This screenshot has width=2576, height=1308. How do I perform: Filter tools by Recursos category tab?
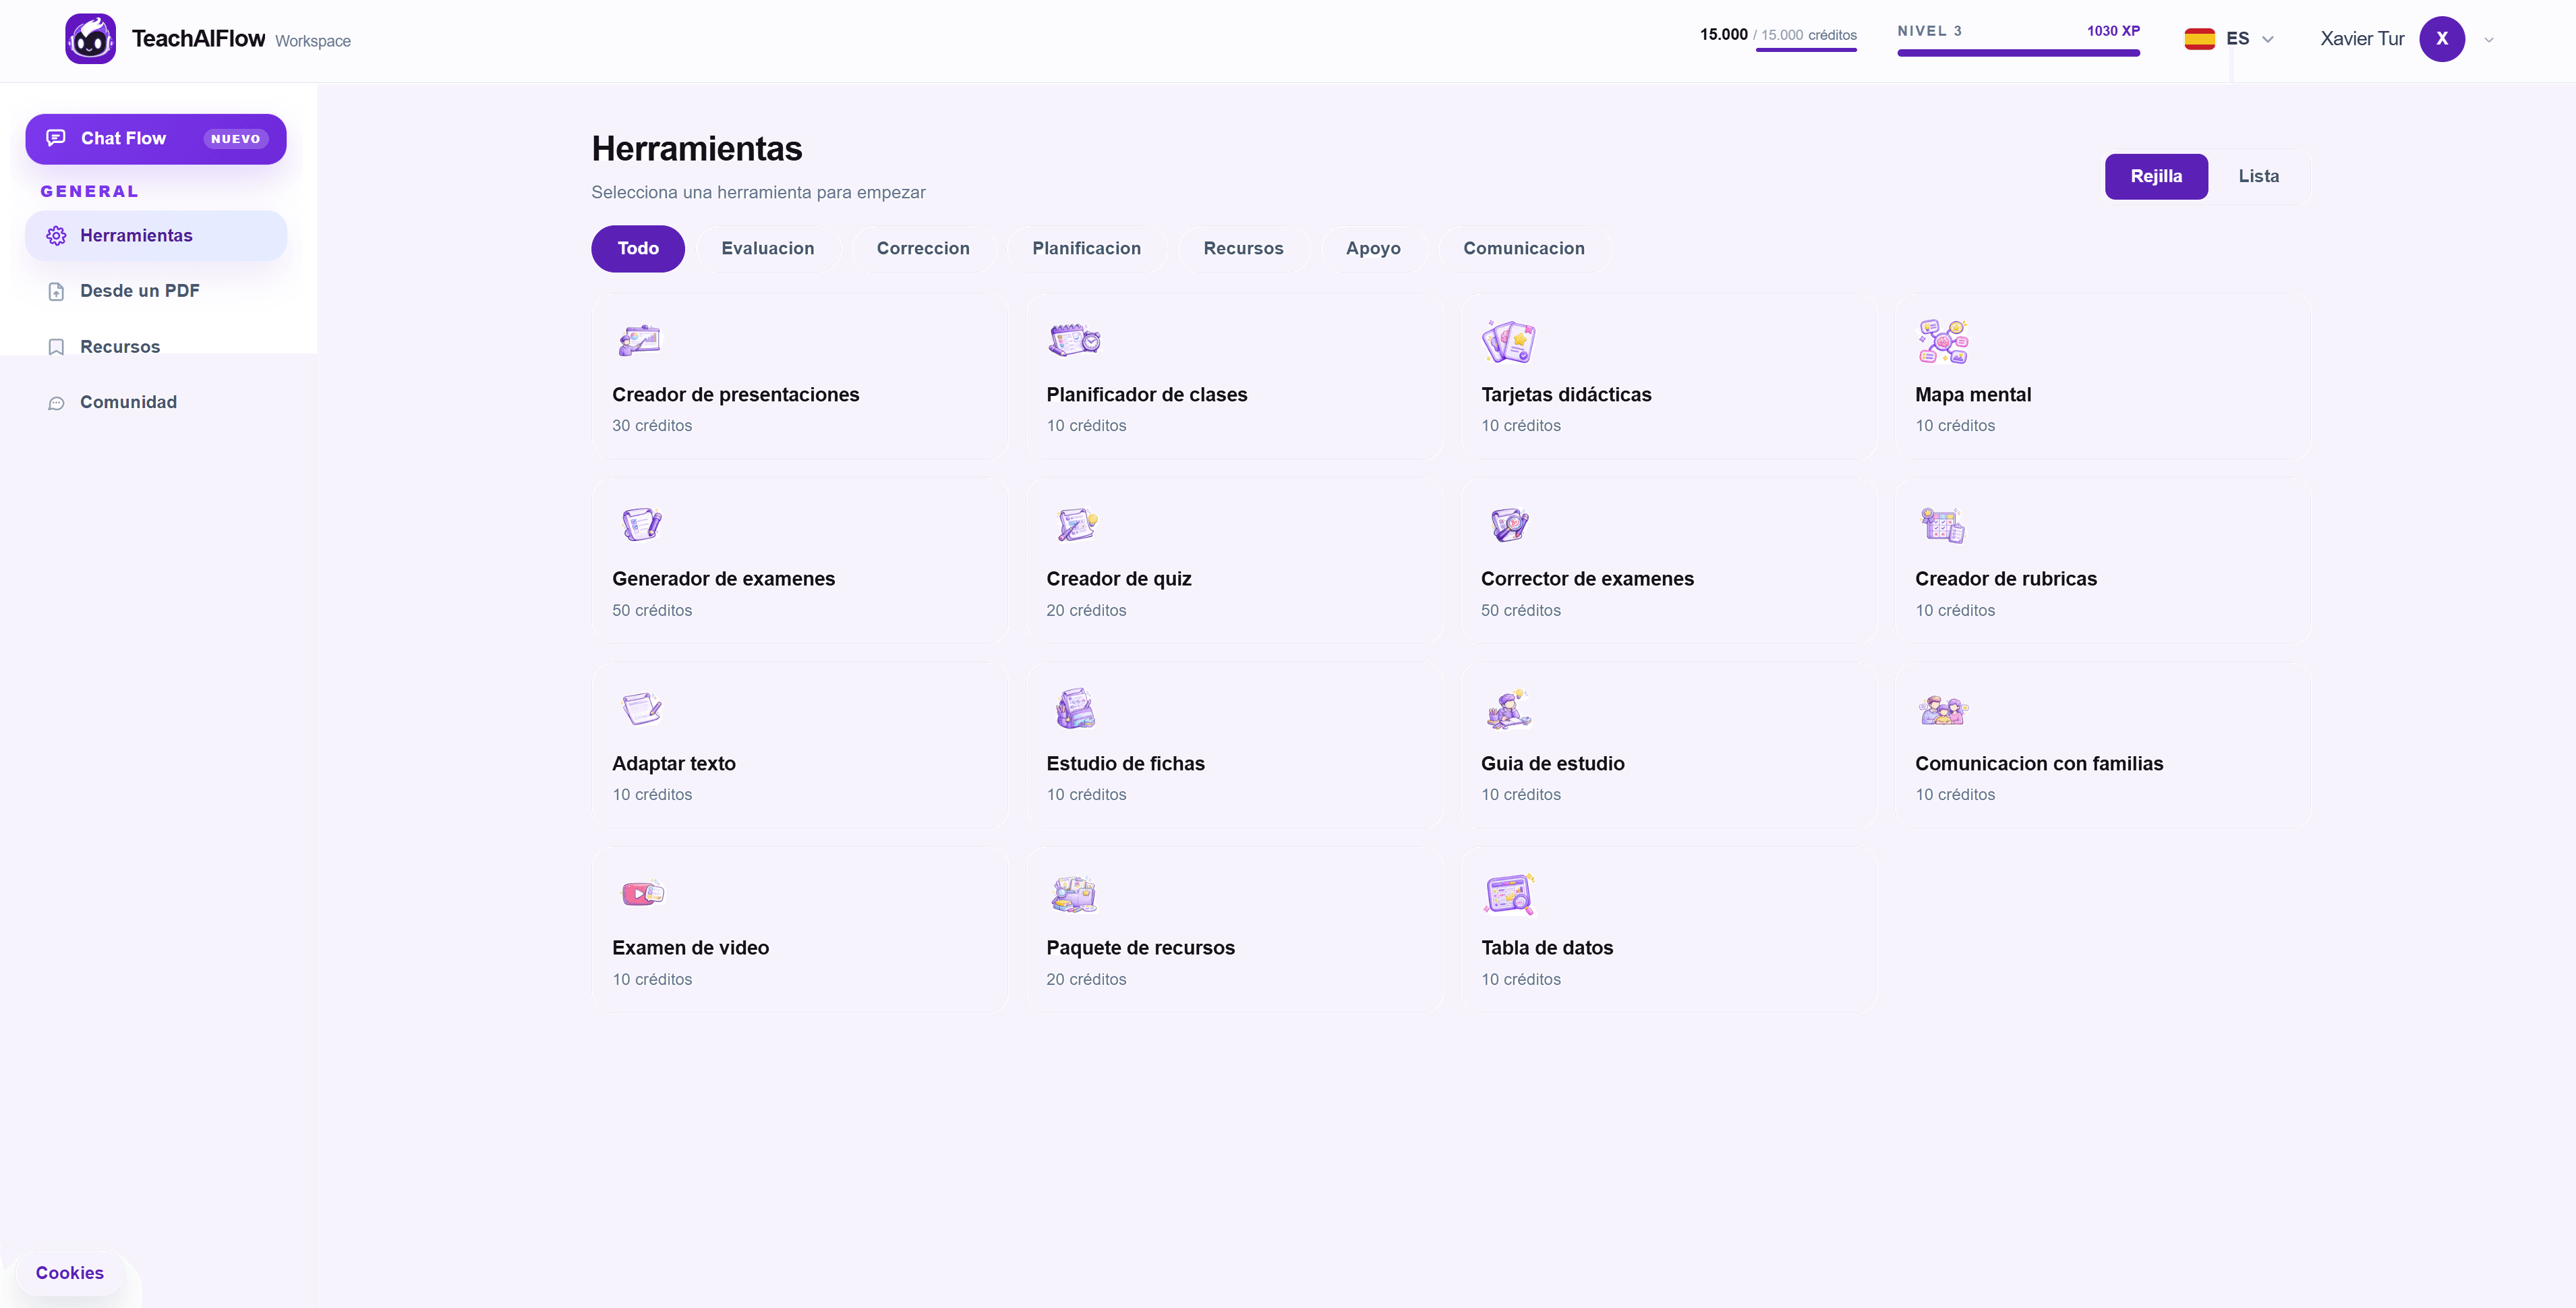(1243, 249)
